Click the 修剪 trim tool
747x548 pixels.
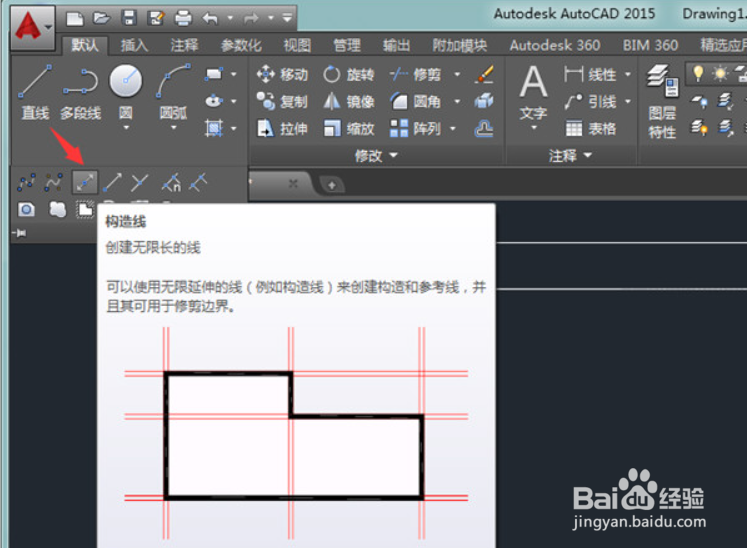click(415, 74)
